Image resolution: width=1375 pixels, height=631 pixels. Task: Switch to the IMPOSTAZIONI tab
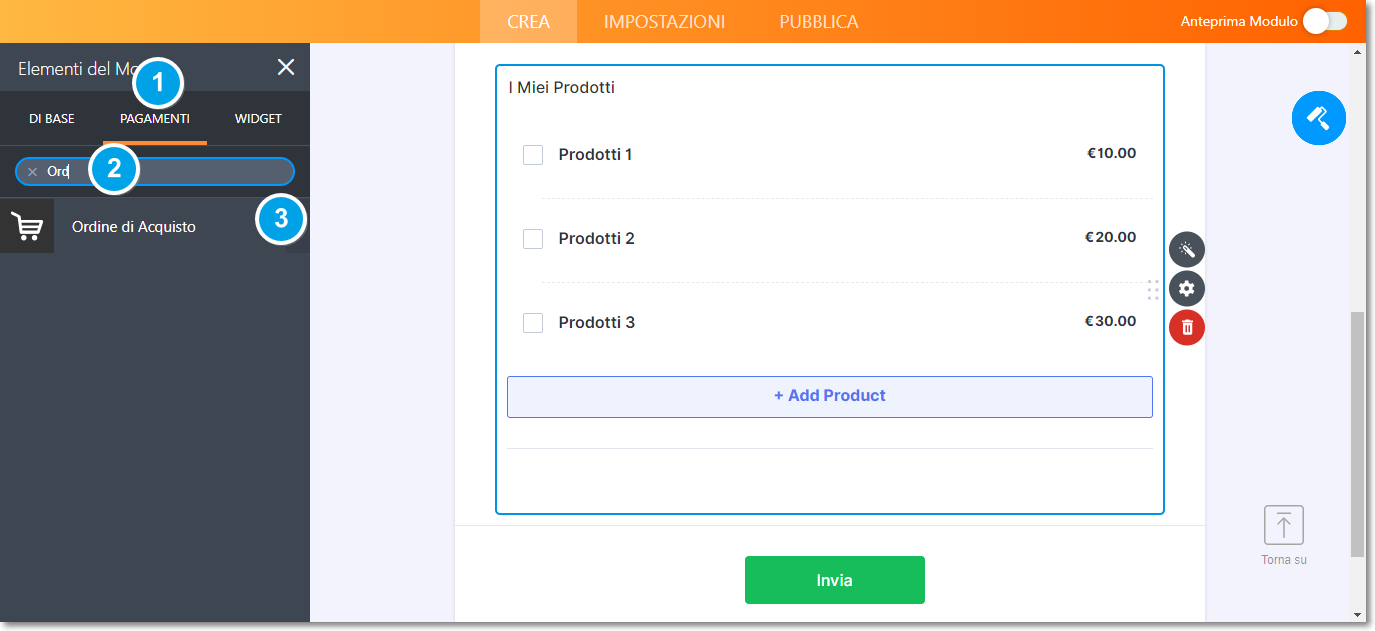[x=664, y=21]
